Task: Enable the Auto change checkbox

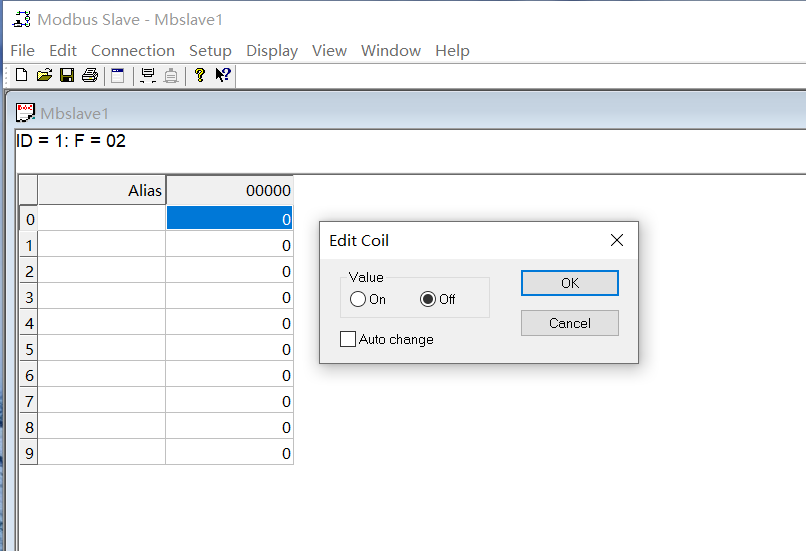Action: (x=348, y=339)
